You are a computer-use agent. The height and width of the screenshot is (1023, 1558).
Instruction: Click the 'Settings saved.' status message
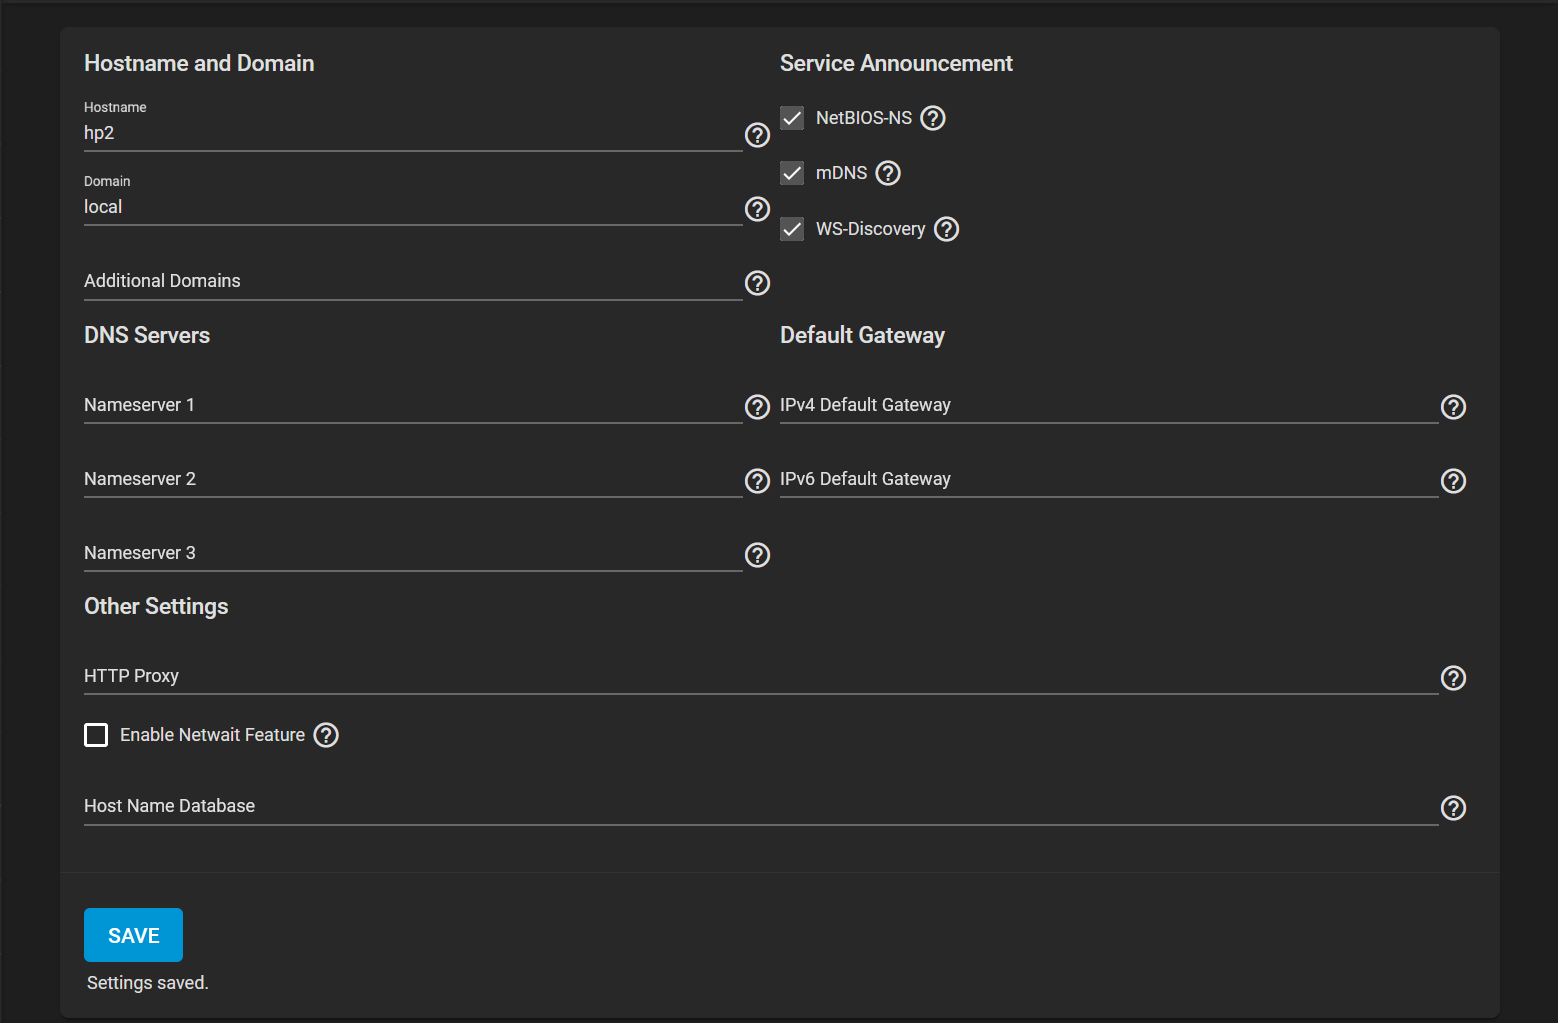click(148, 983)
